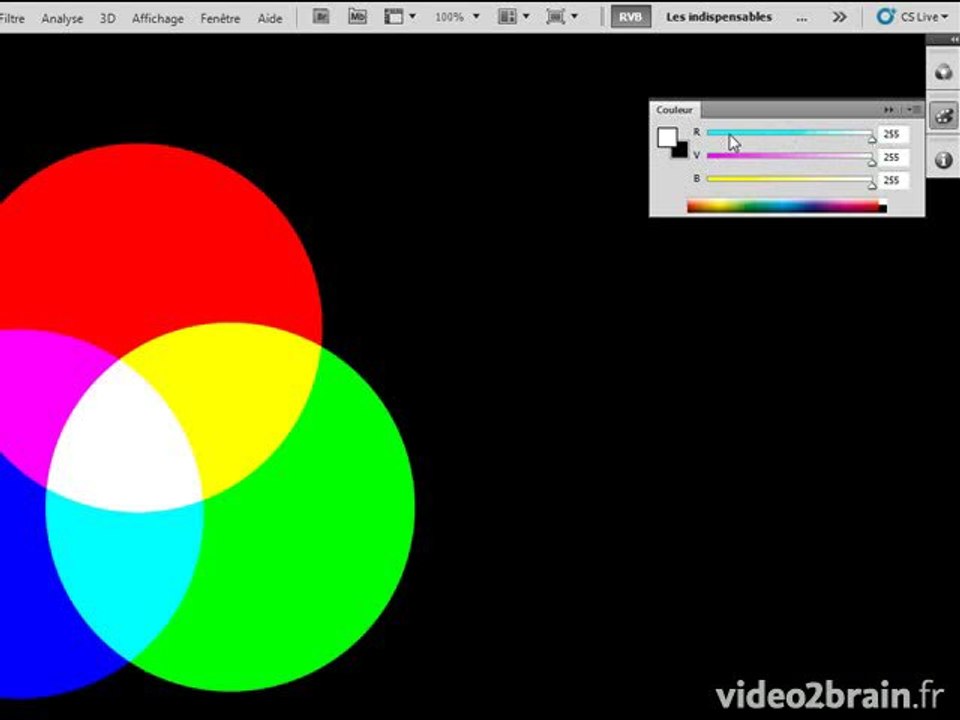Screen dimensions: 960x720
Task: Pick a color from the spectrum ramp
Action: point(783,206)
